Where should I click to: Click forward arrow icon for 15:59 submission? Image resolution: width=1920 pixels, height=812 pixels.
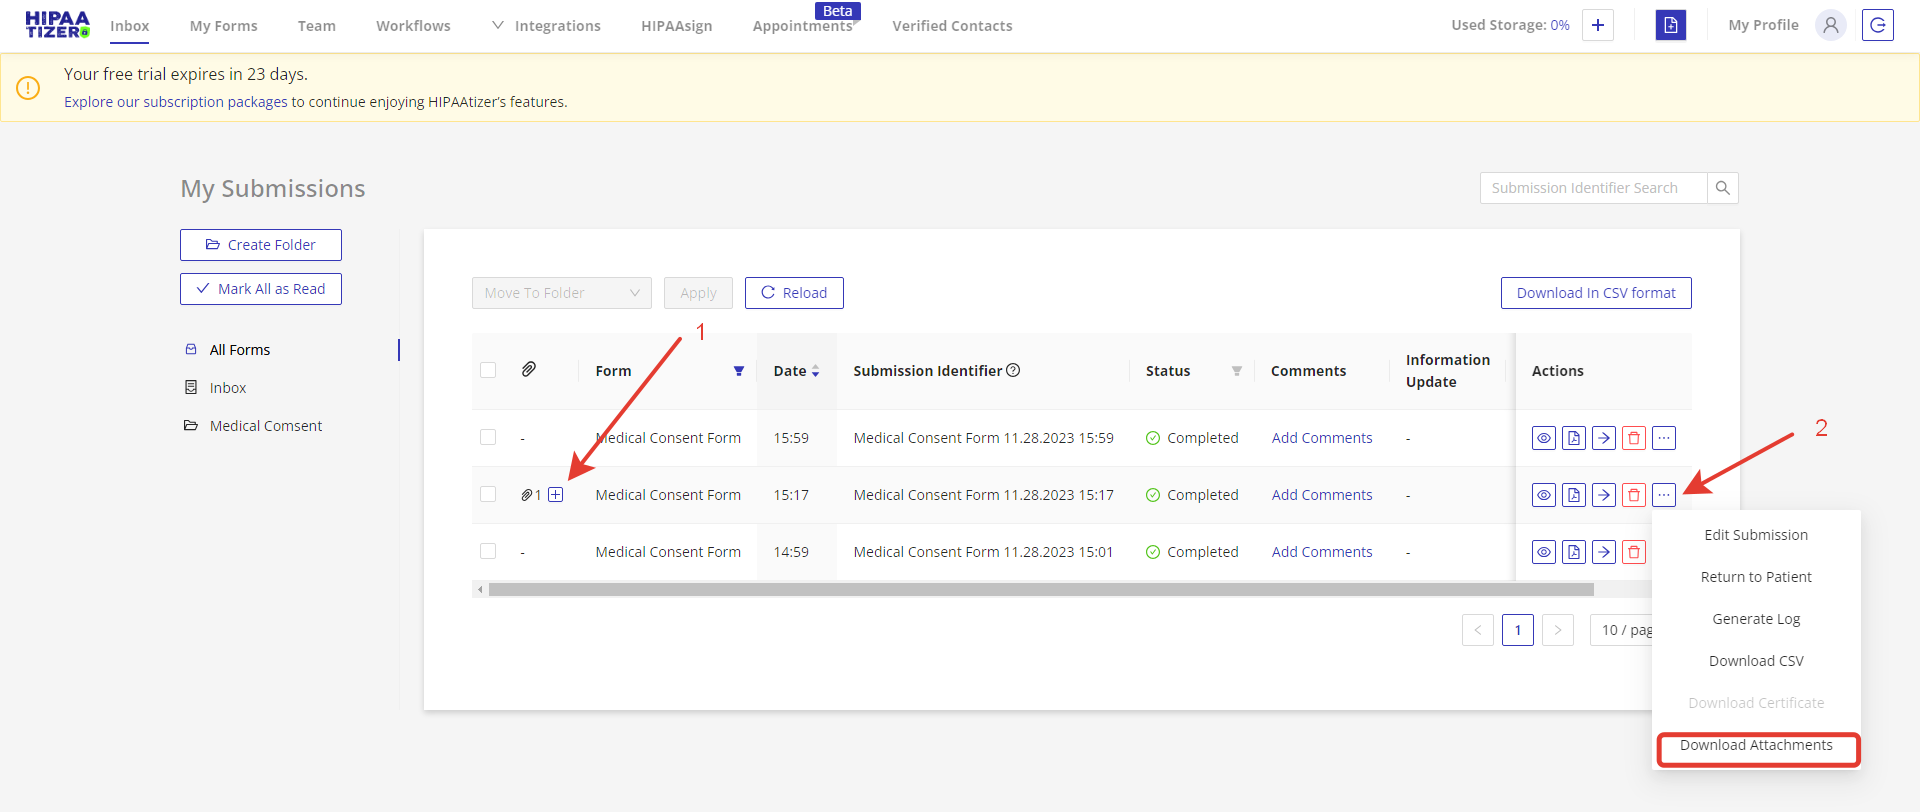click(x=1604, y=438)
